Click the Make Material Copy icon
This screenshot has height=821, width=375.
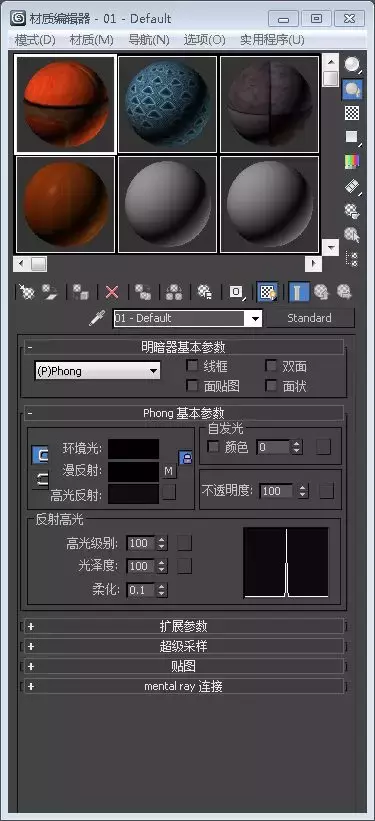point(142,292)
